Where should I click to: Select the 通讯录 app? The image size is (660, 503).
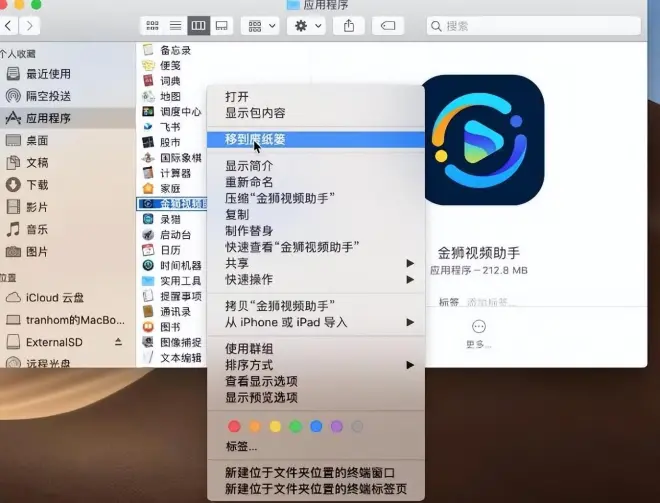pyautogui.click(x=167, y=311)
